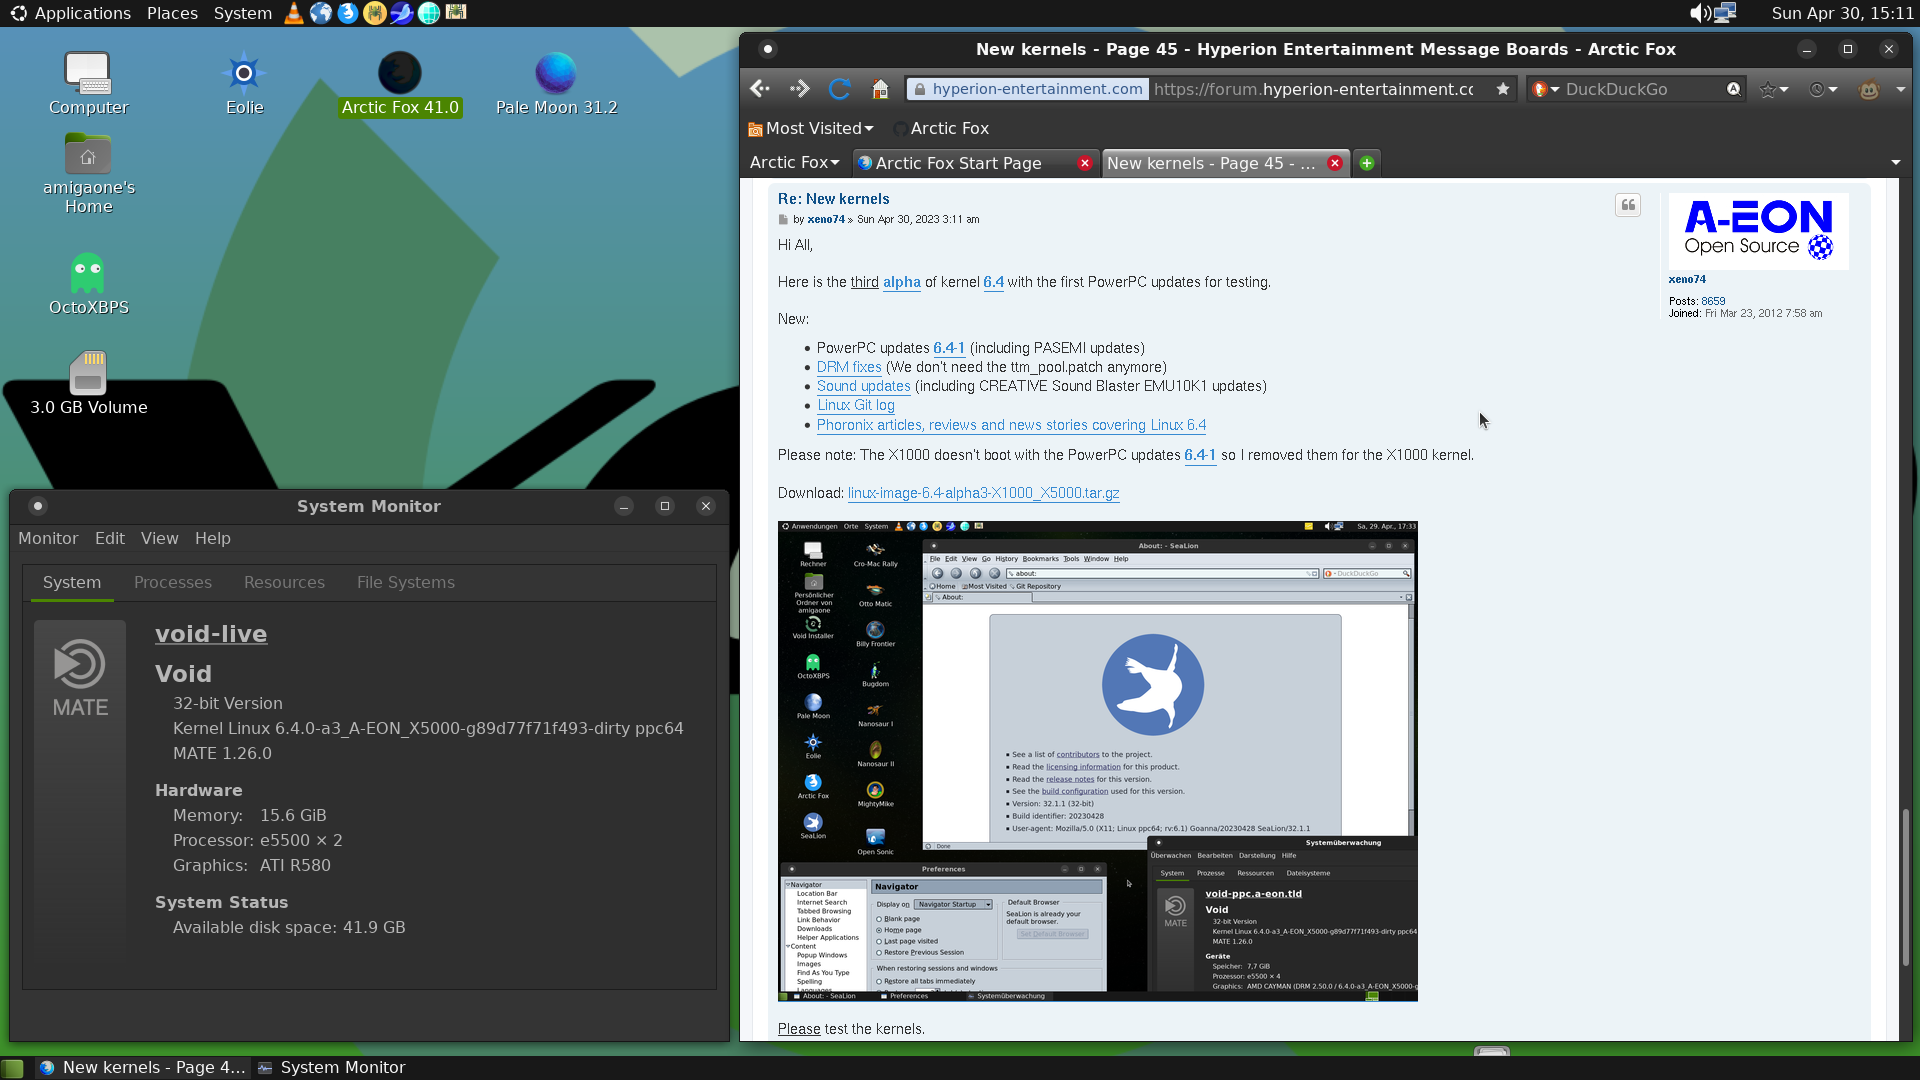This screenshot has width=1920, height=1080.
Task: Open the DRM fixes link
Action: tap(849, 367)
